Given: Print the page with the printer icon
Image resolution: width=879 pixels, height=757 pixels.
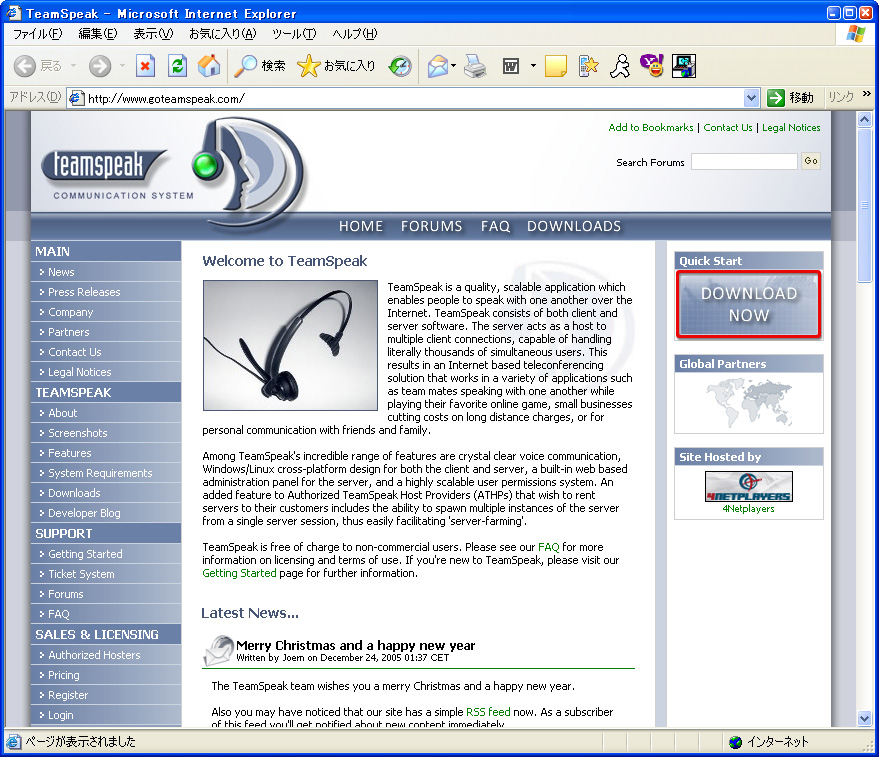Looking at the screenshot, I should point(475,66).
